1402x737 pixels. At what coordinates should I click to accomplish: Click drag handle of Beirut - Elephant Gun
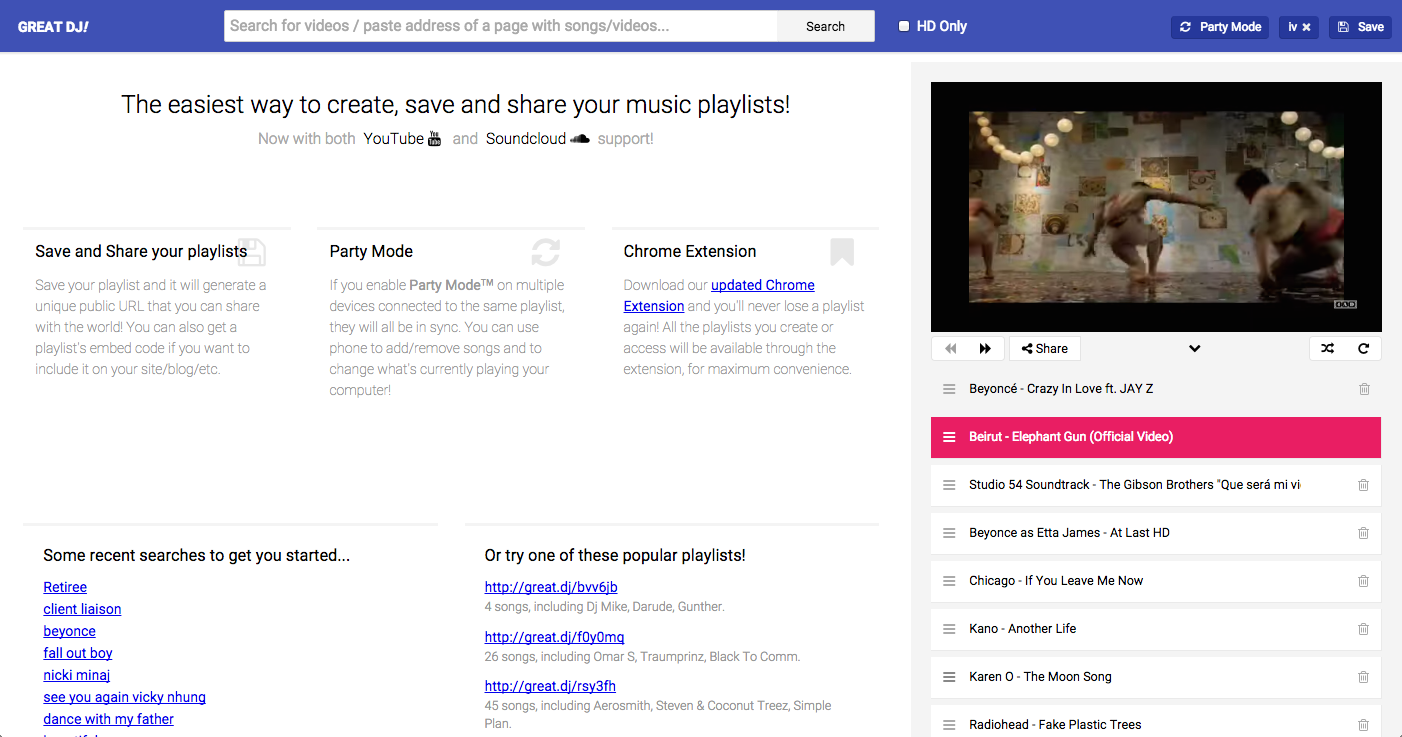pyautogui.click(x=950, y=437)
